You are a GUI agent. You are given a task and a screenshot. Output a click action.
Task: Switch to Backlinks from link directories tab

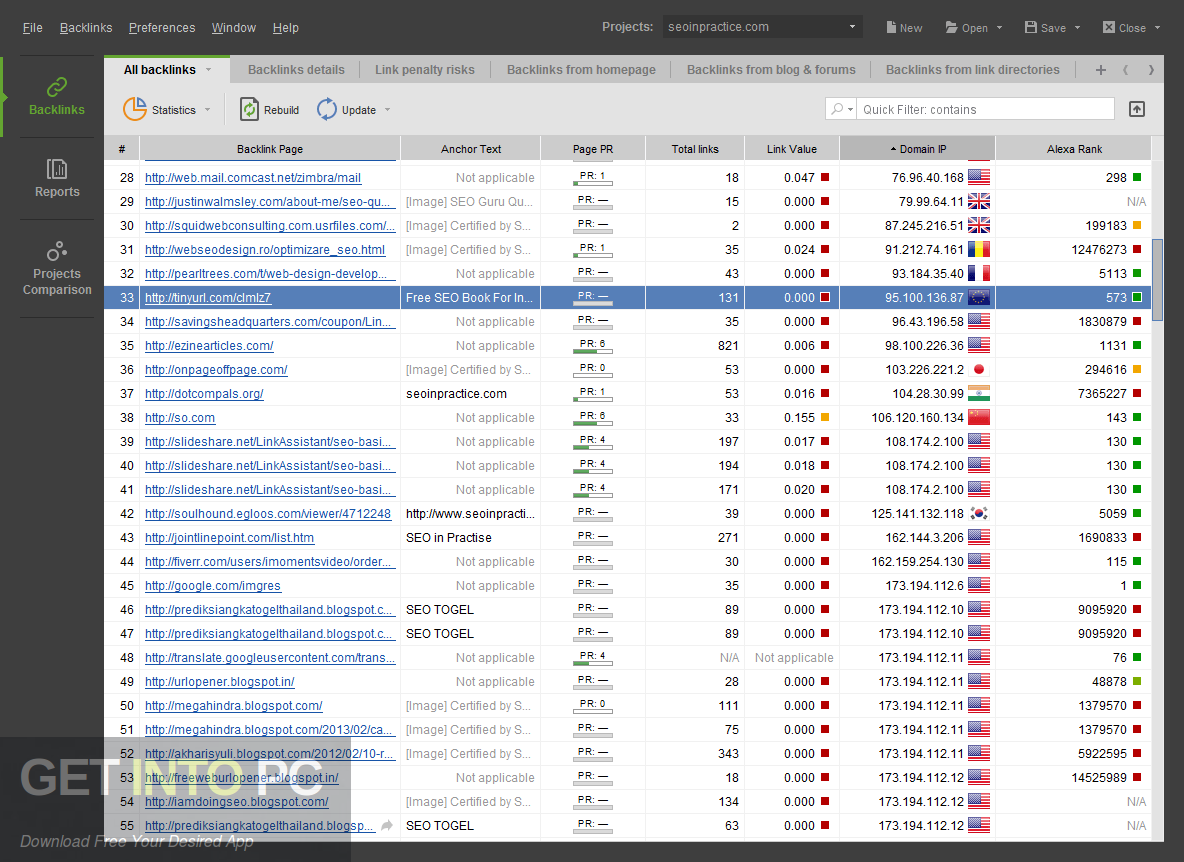(973, 69)
